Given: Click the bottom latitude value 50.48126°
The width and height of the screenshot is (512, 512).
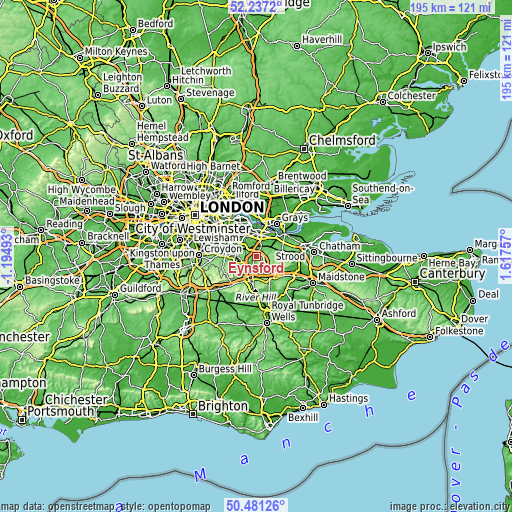Looking at the screenshot, I should click(256, 505).
